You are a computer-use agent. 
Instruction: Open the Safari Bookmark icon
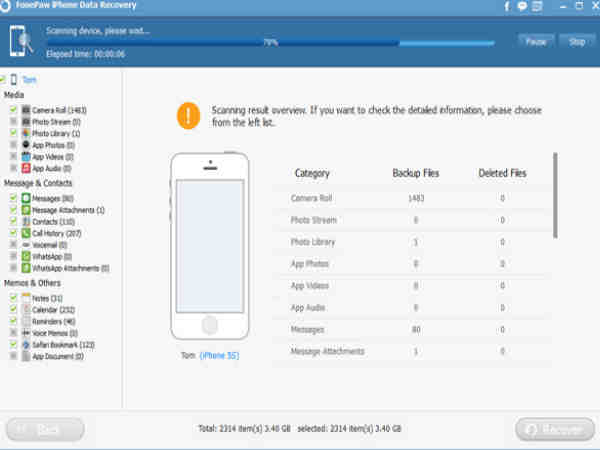point(26,345)
